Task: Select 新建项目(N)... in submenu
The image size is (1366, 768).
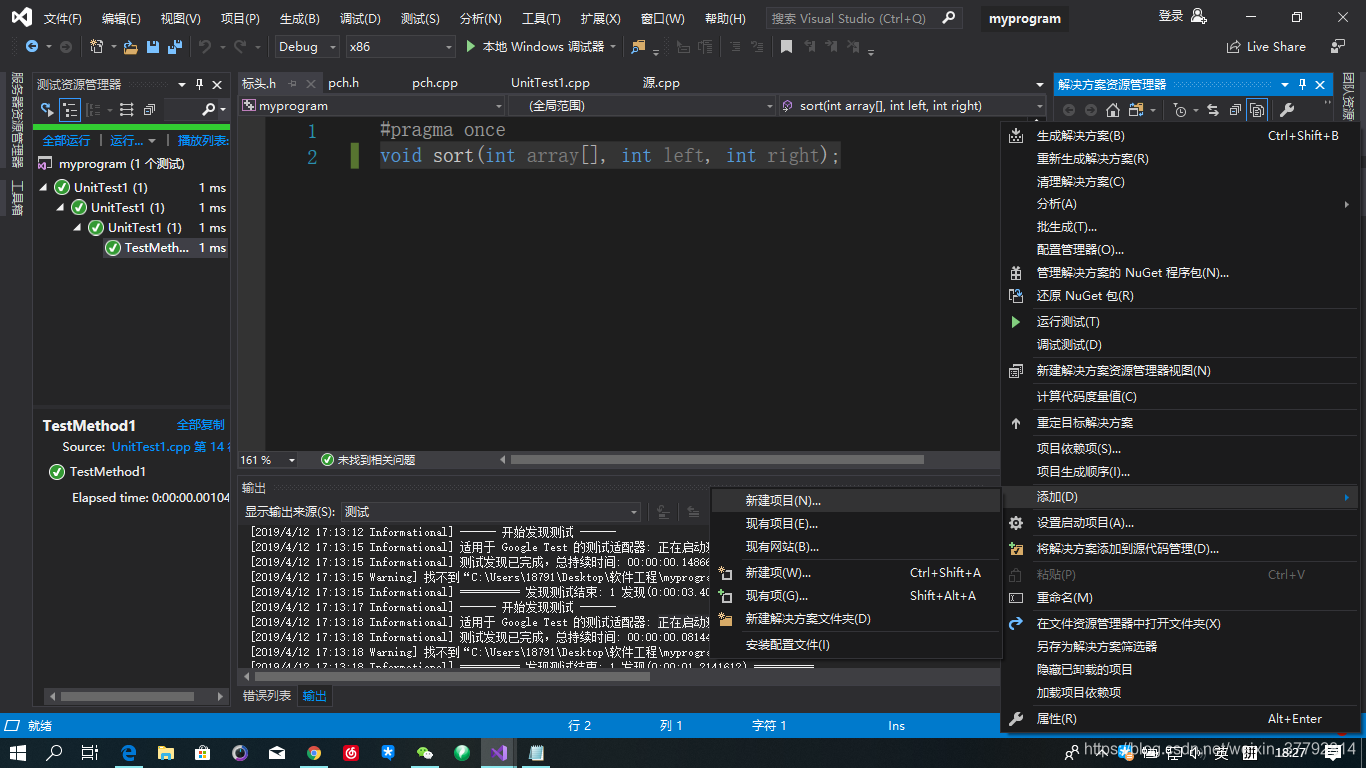Action: pos(855,500)
